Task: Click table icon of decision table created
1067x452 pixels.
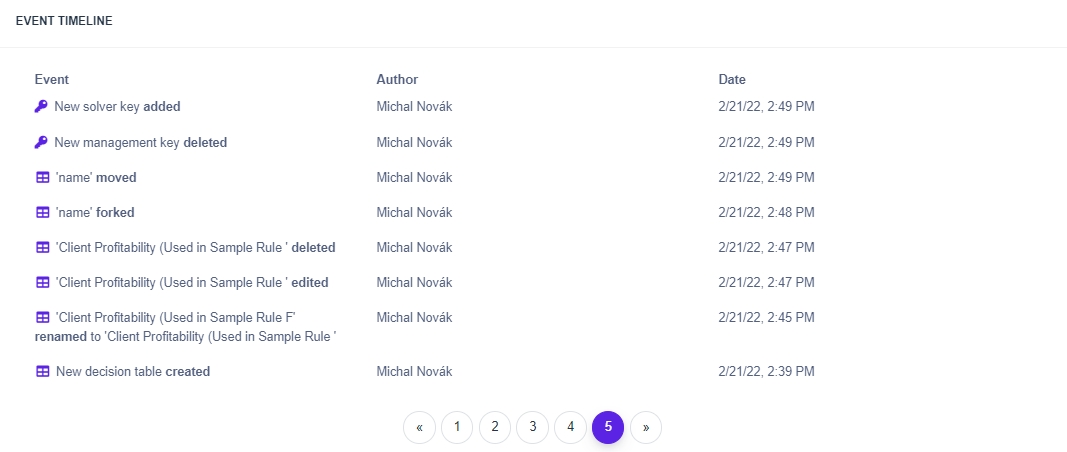Action: (42, 372)
